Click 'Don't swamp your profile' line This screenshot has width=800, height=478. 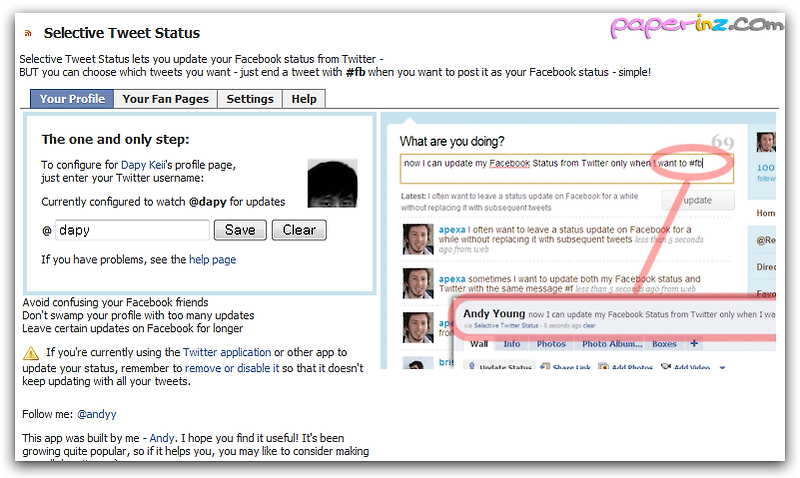138,315
